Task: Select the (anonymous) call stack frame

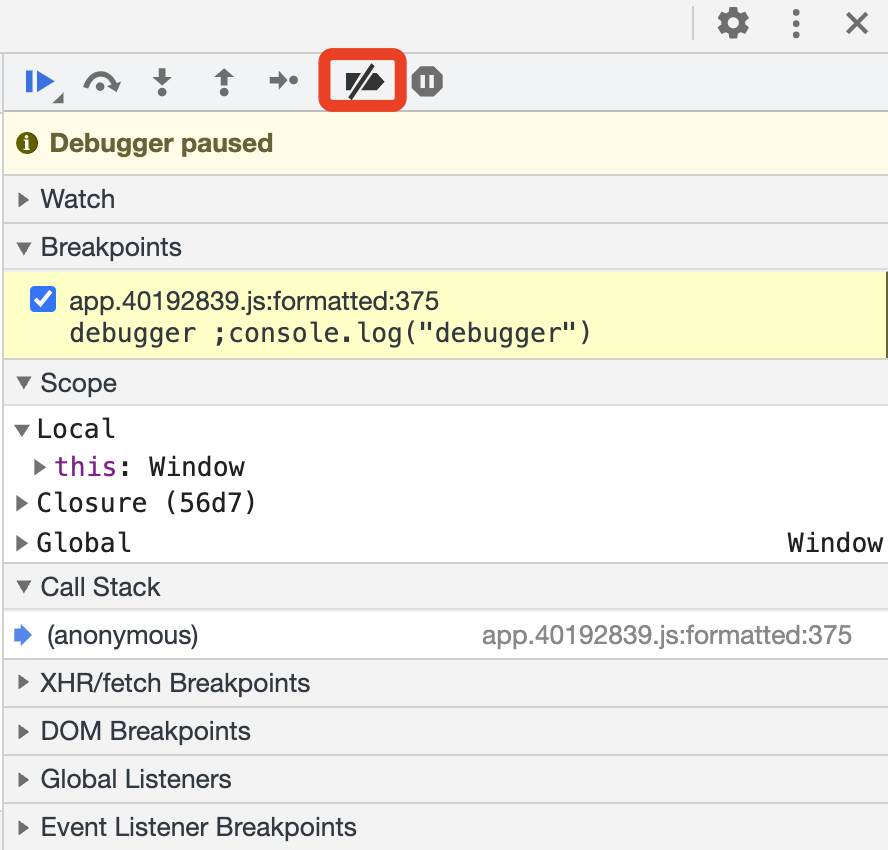Action: coord(122,635)
